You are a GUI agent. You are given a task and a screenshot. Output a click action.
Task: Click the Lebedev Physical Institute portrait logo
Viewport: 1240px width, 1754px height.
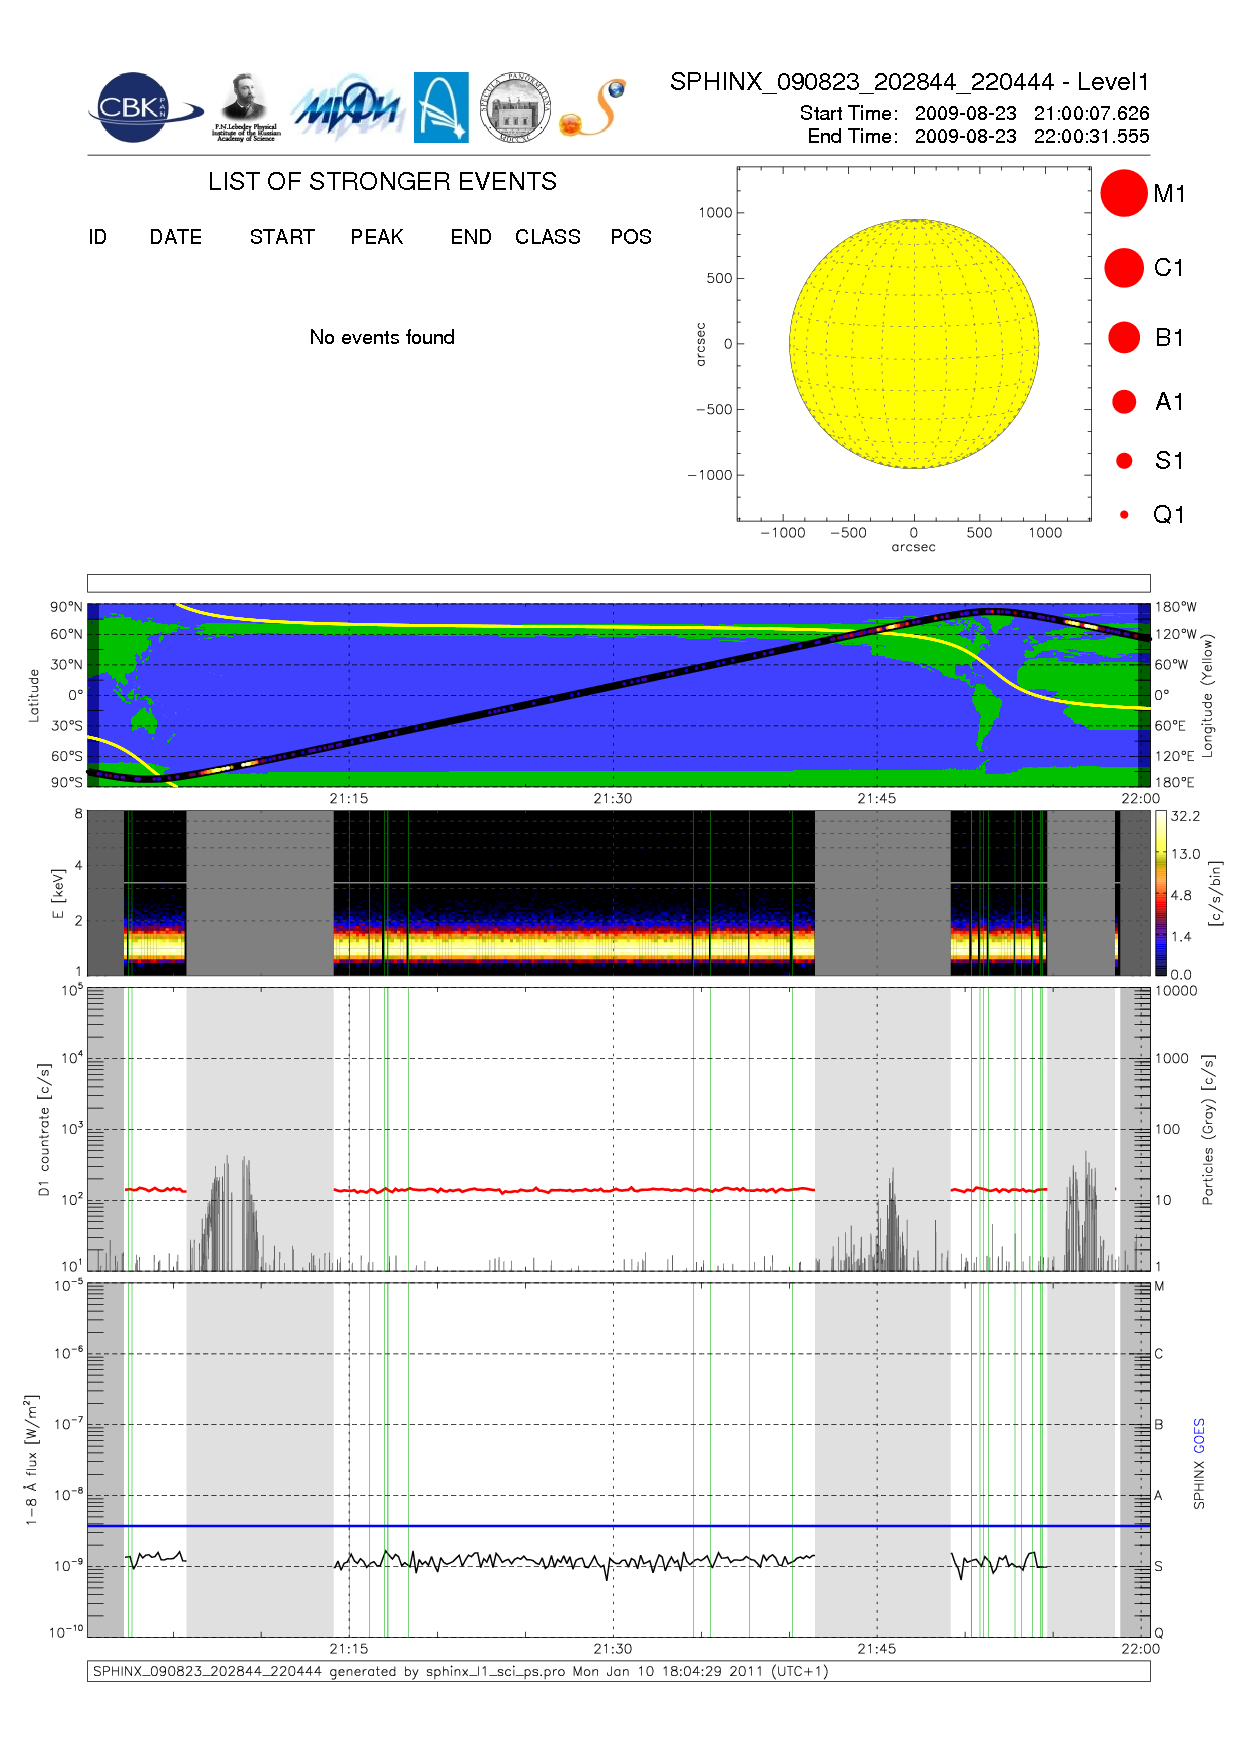tap(245, 107)
